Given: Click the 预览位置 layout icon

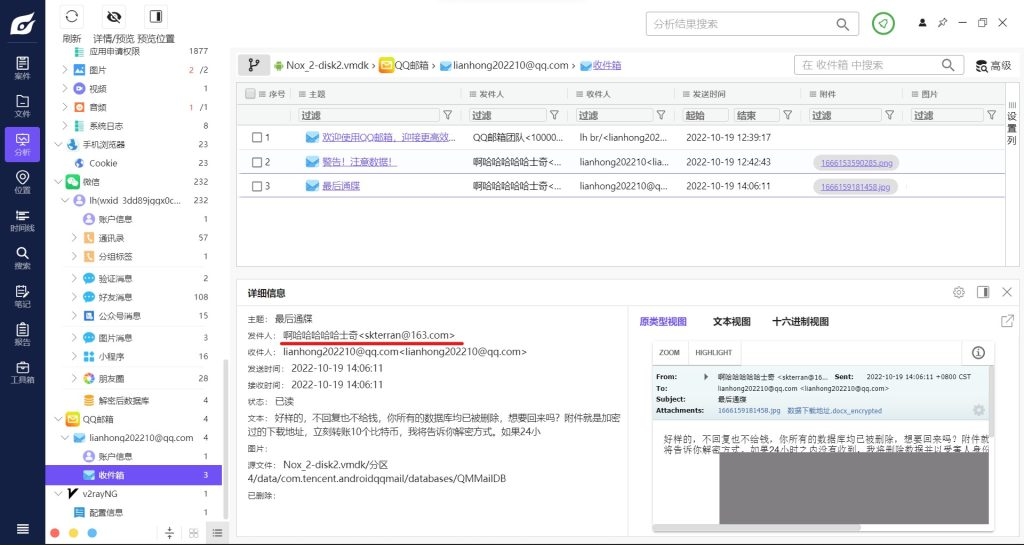Looking at the screenshot, I should point(155,17).
